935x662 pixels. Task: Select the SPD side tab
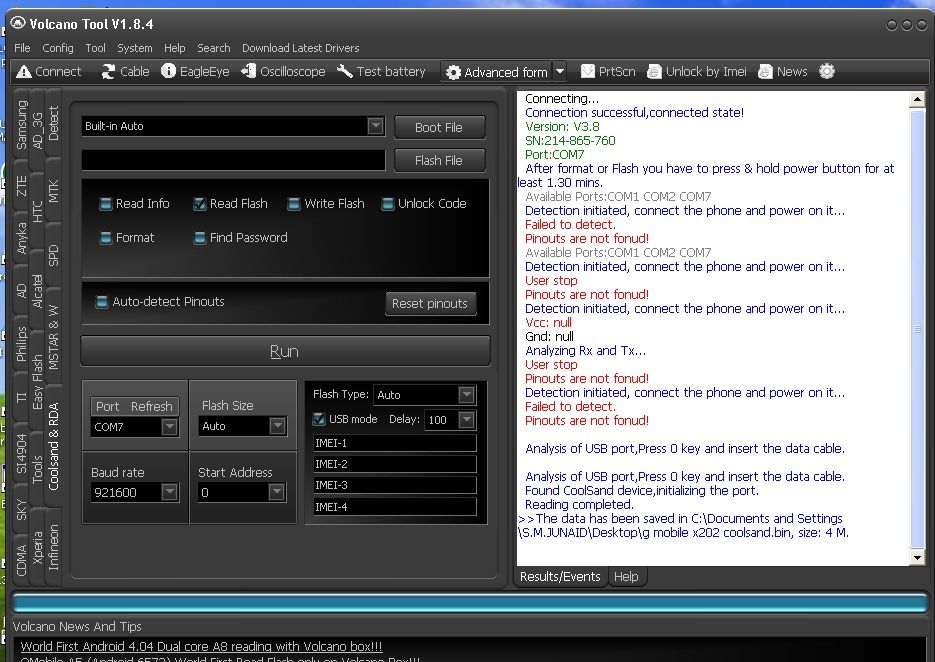pos(53,255)
